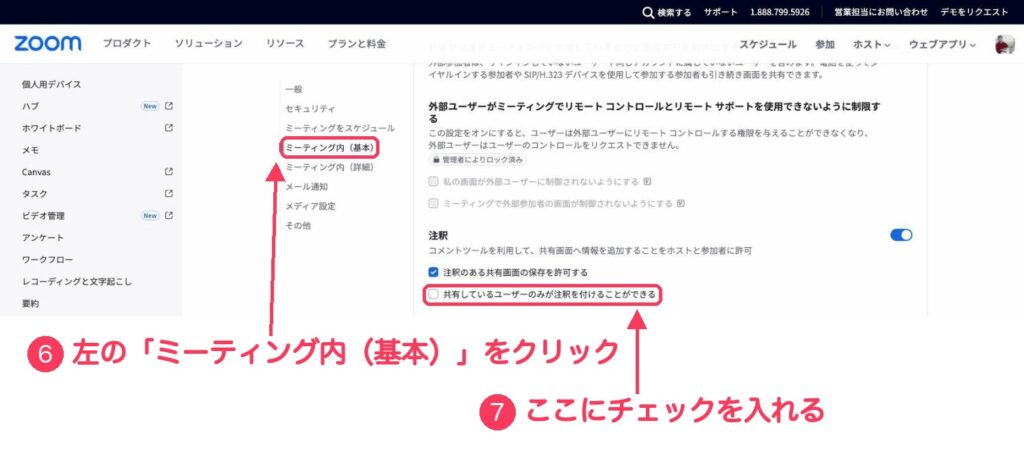The image size is (1024, 453).
Task: Open external link icon beside ホワイトボード
Action: click(x=169, y=128)
